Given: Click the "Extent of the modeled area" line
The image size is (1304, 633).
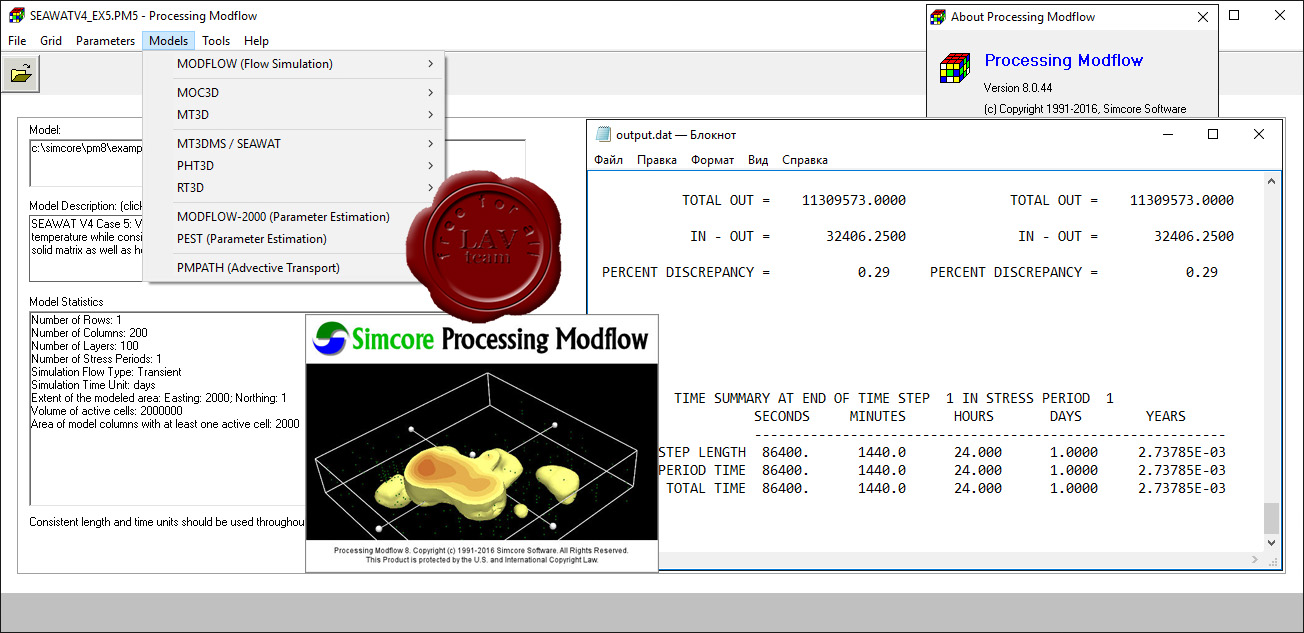Looking at the screenshot, I should 159,398.
